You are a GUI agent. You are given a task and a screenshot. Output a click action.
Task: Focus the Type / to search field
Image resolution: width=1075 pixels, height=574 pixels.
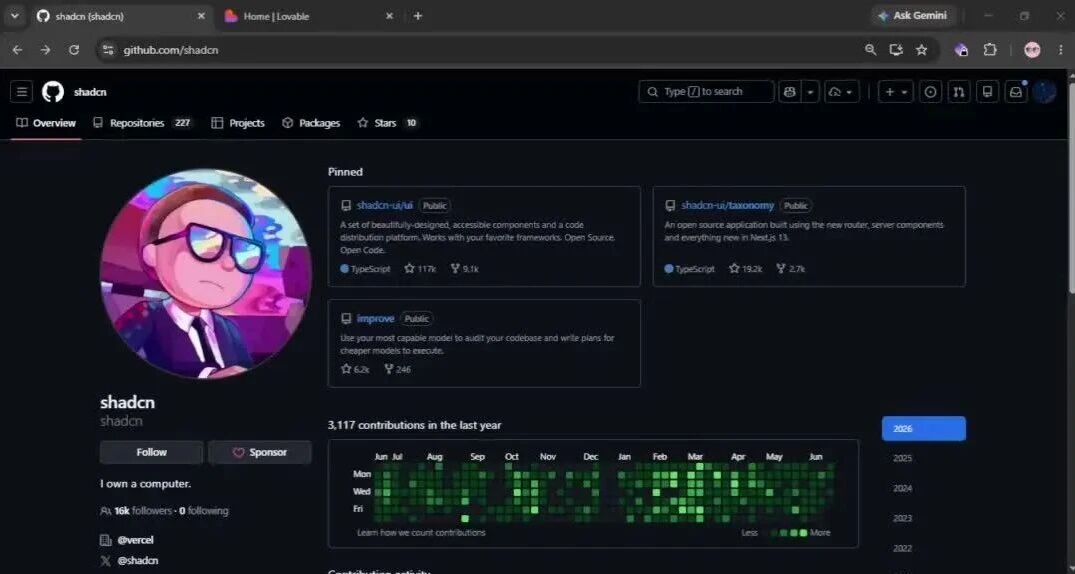[706, 92]
